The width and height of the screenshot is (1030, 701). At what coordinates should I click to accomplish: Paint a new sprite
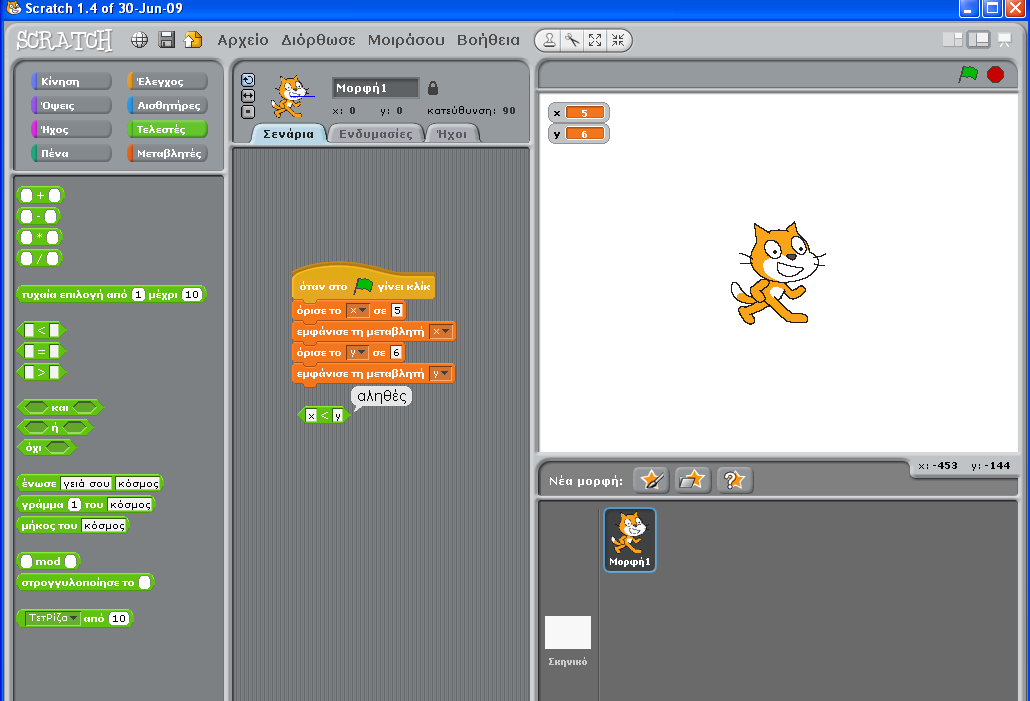point(651,480)
